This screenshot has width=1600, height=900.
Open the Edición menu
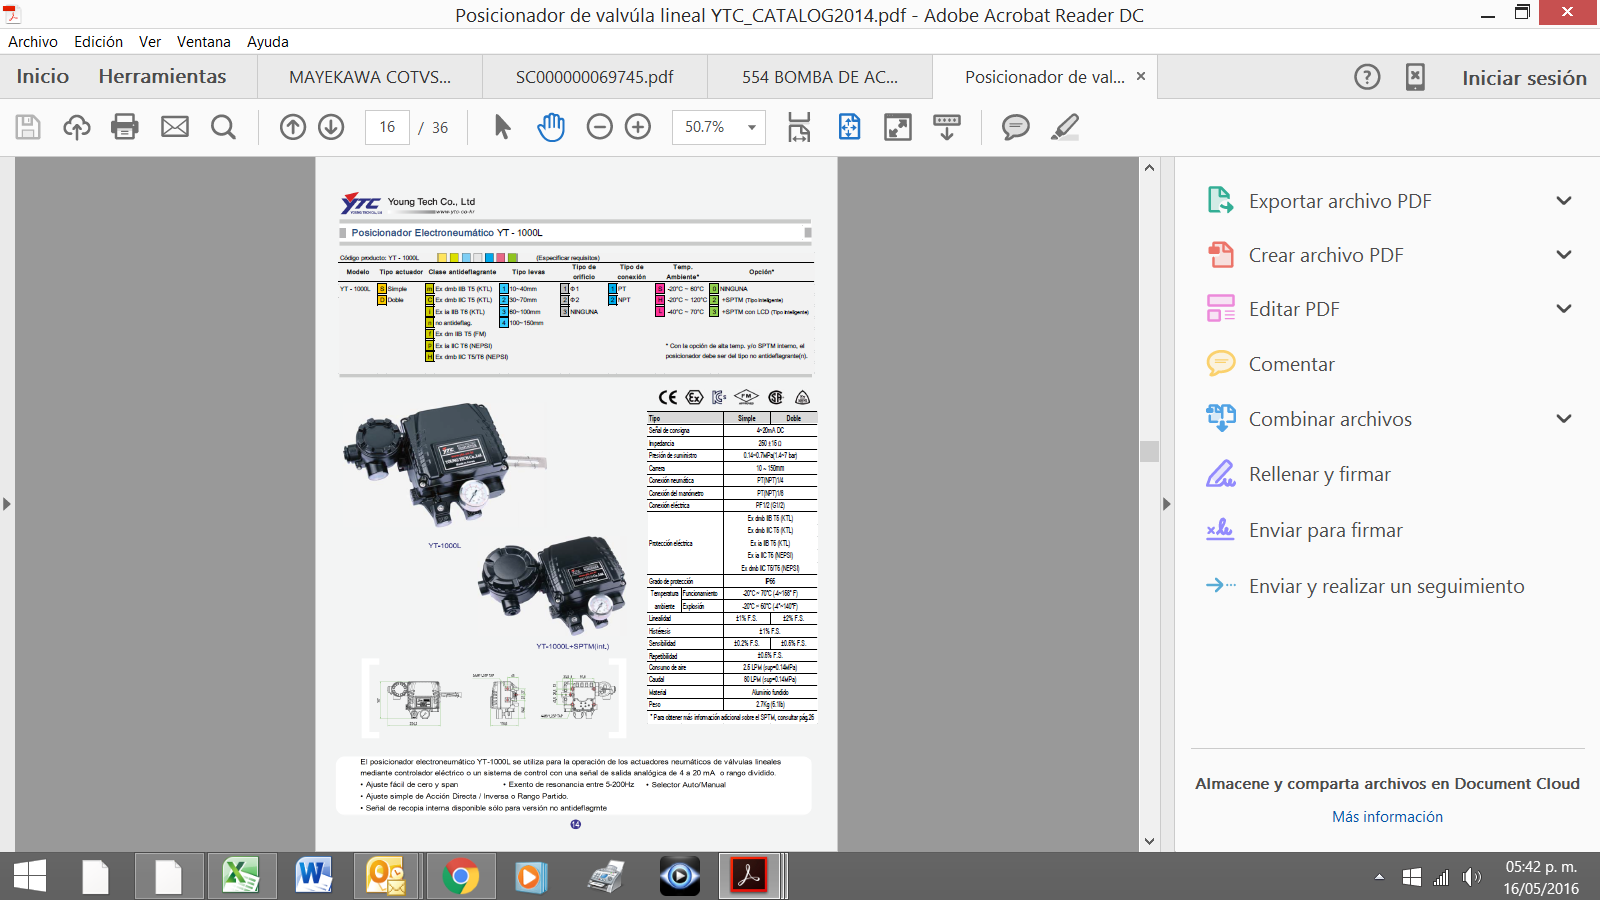(x=98, y=42)
